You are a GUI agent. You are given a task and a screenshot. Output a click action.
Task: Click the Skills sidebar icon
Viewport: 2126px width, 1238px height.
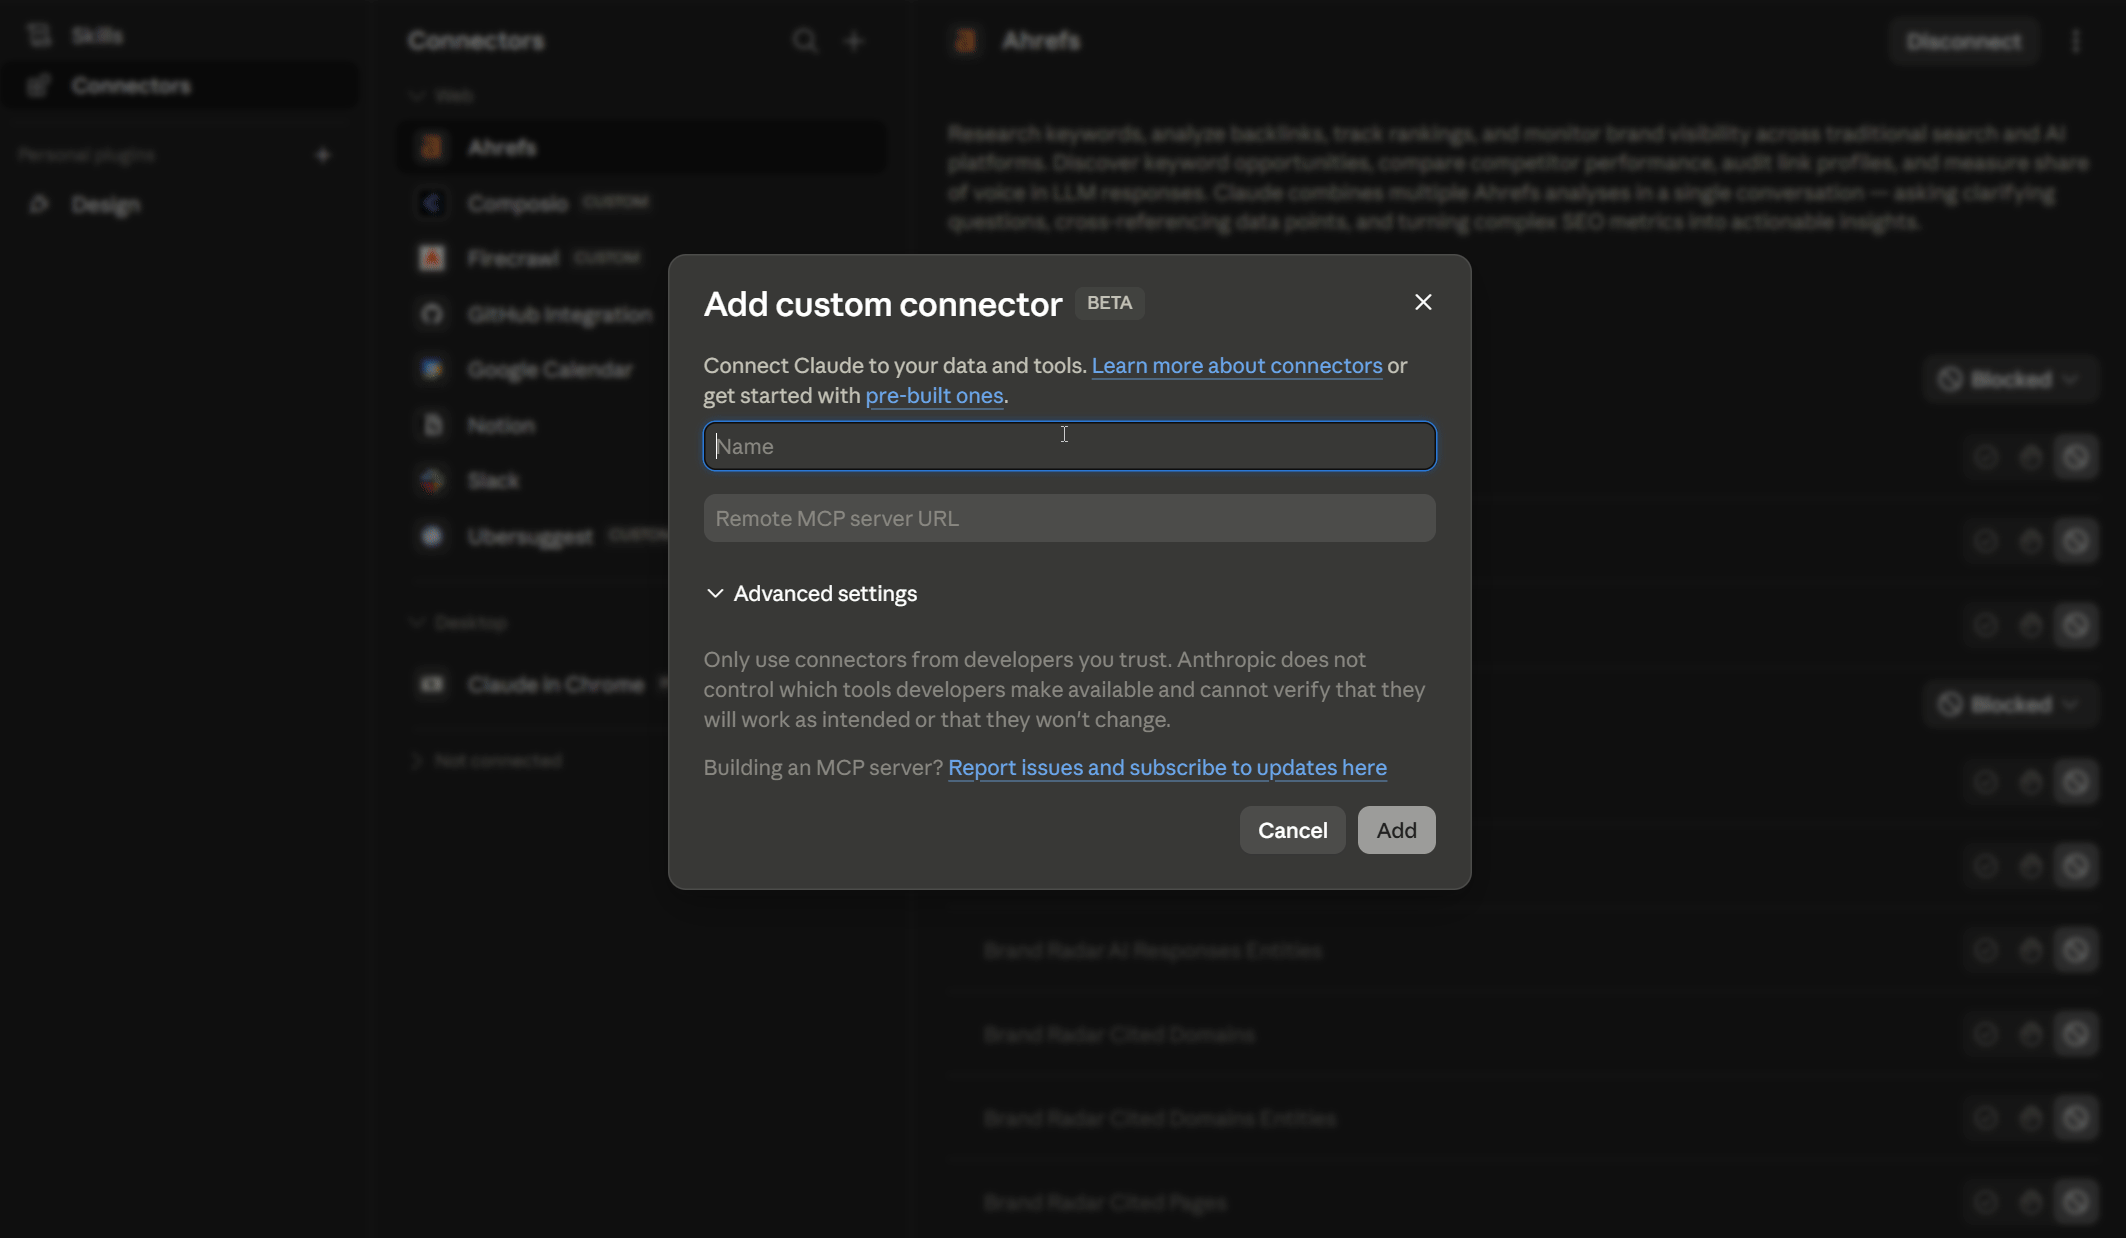pyautogui.click(x=39, y=35)
